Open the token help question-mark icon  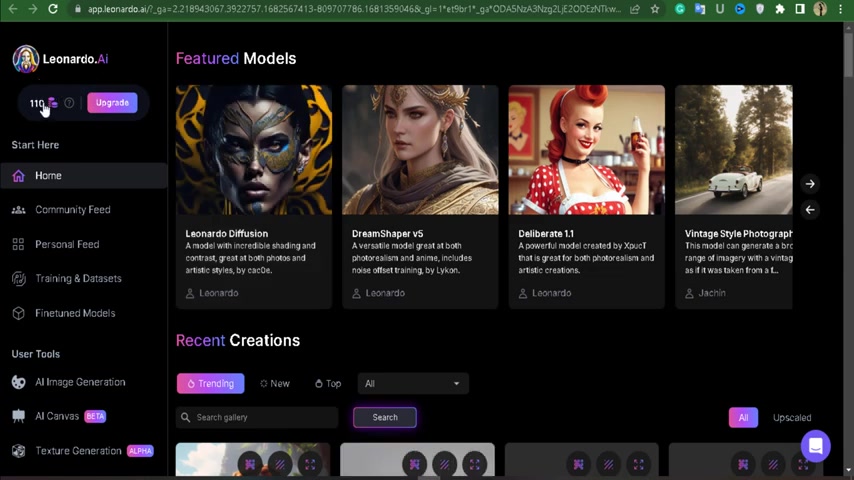(x=69, y=102)
